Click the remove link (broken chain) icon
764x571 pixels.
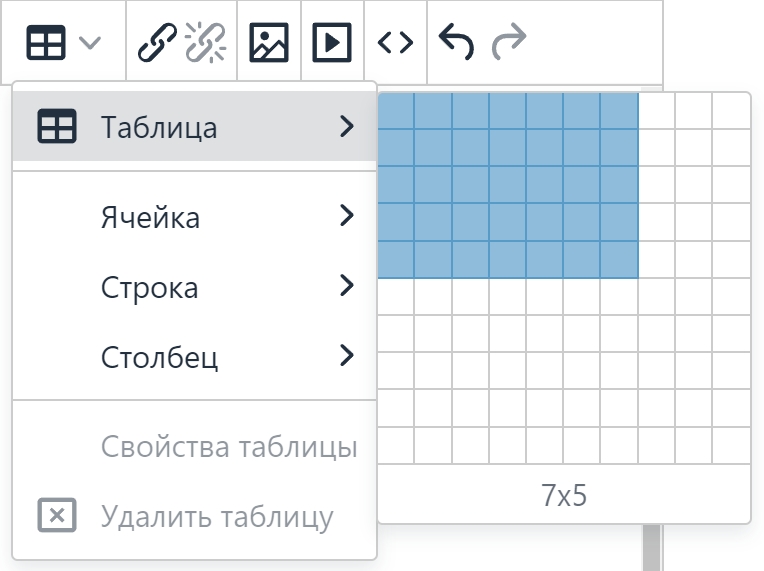[205, 42]
